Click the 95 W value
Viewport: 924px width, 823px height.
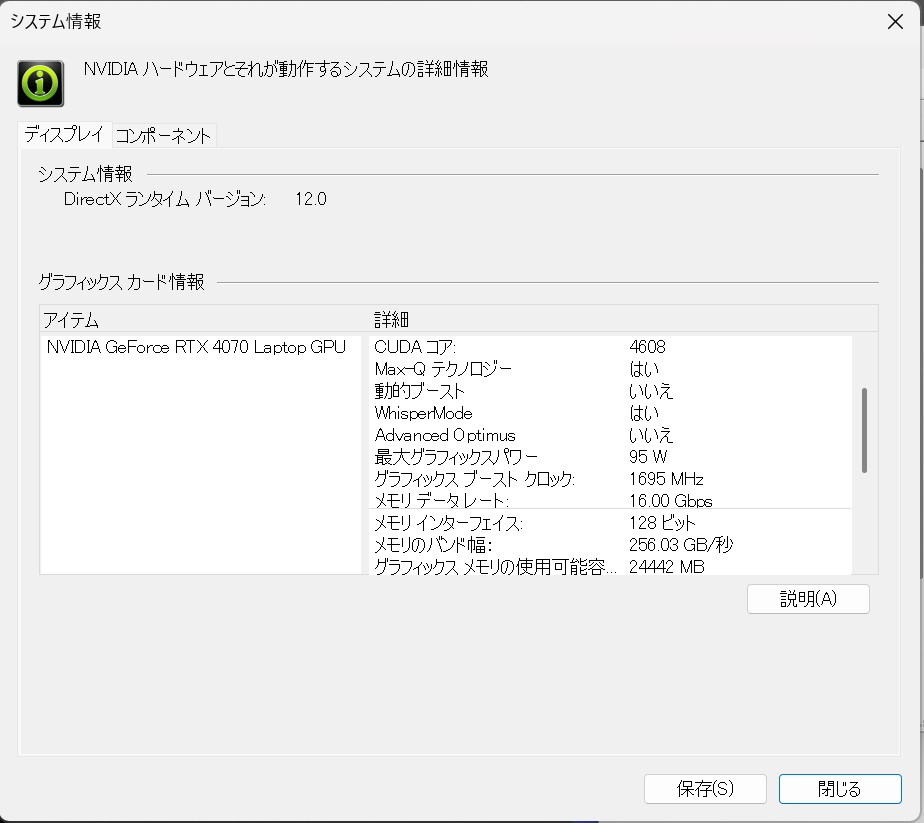(x=648, y=457)
